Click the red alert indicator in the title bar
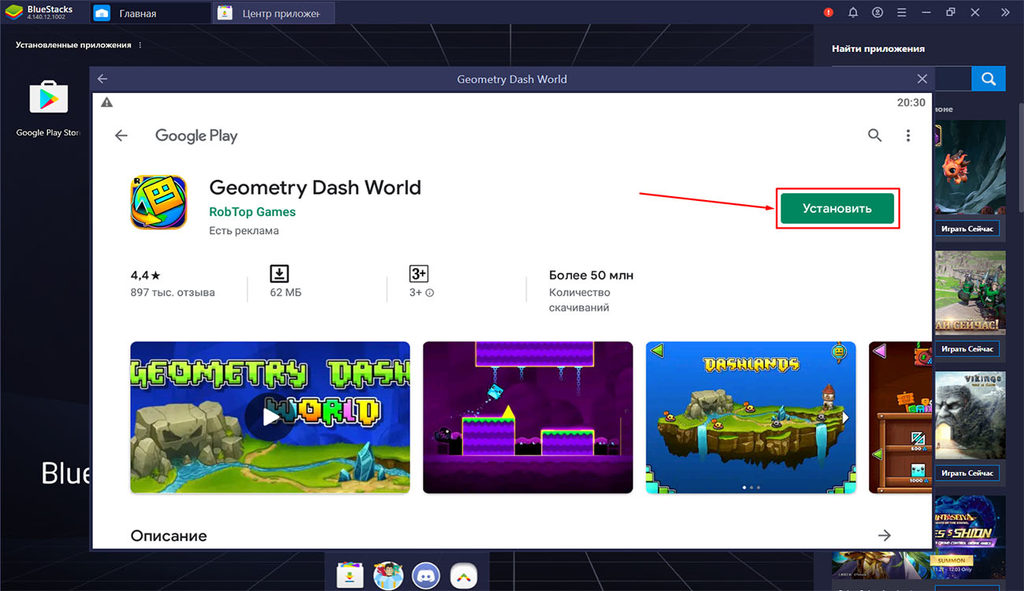Viewport: 1024px width, 591px height. pyautogui.click(x=828, y=12)
